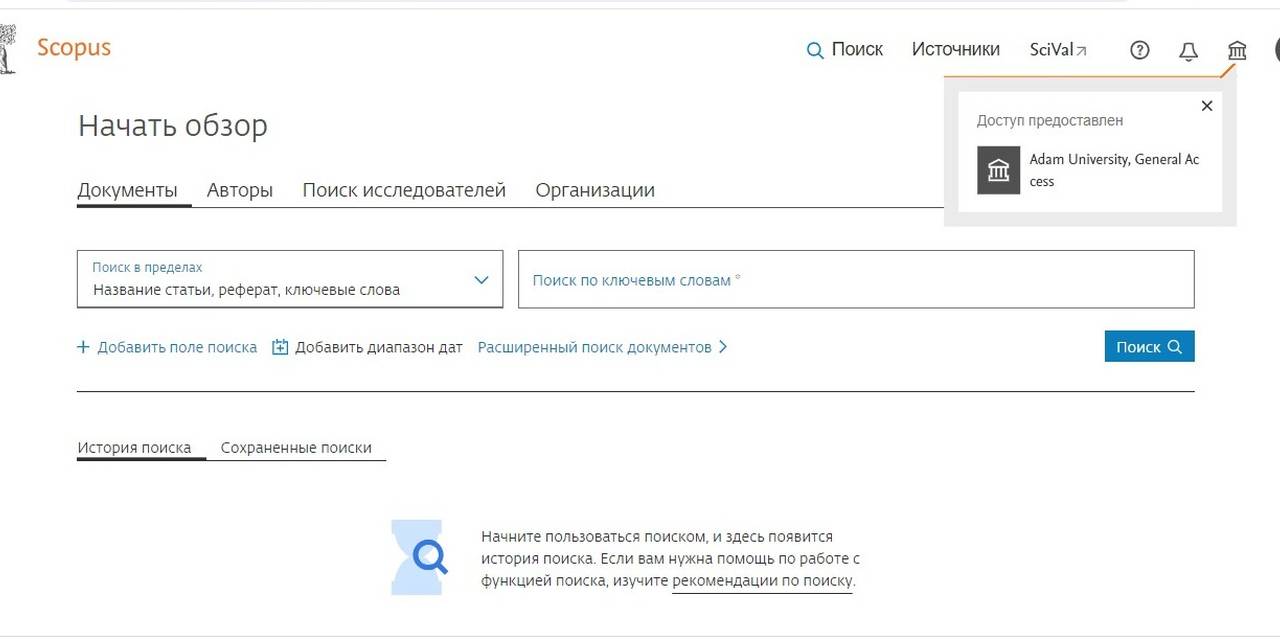
Task: Click the user profile avatar icon
Action: tap(1275, 49)
